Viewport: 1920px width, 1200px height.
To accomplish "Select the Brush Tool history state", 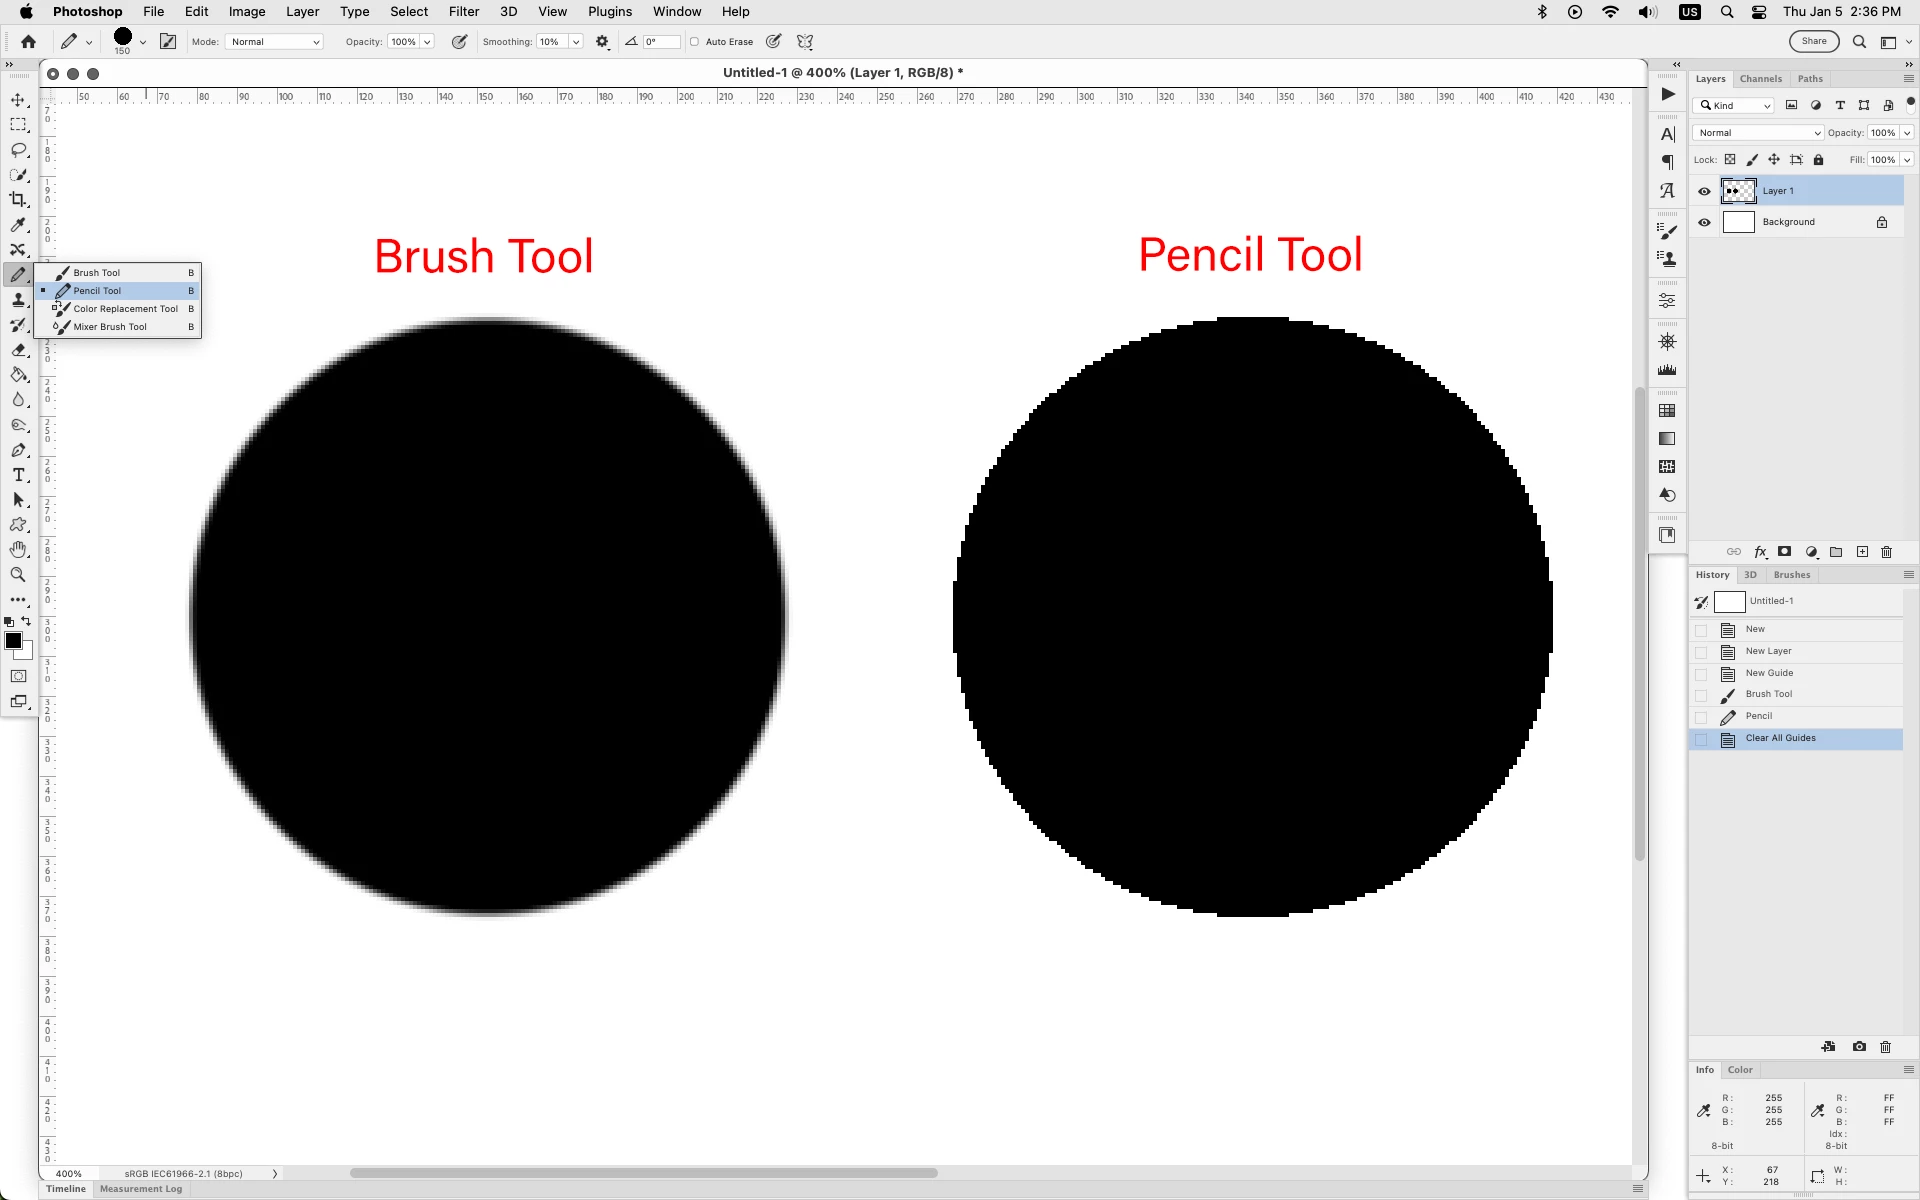I will [1768, 694].
